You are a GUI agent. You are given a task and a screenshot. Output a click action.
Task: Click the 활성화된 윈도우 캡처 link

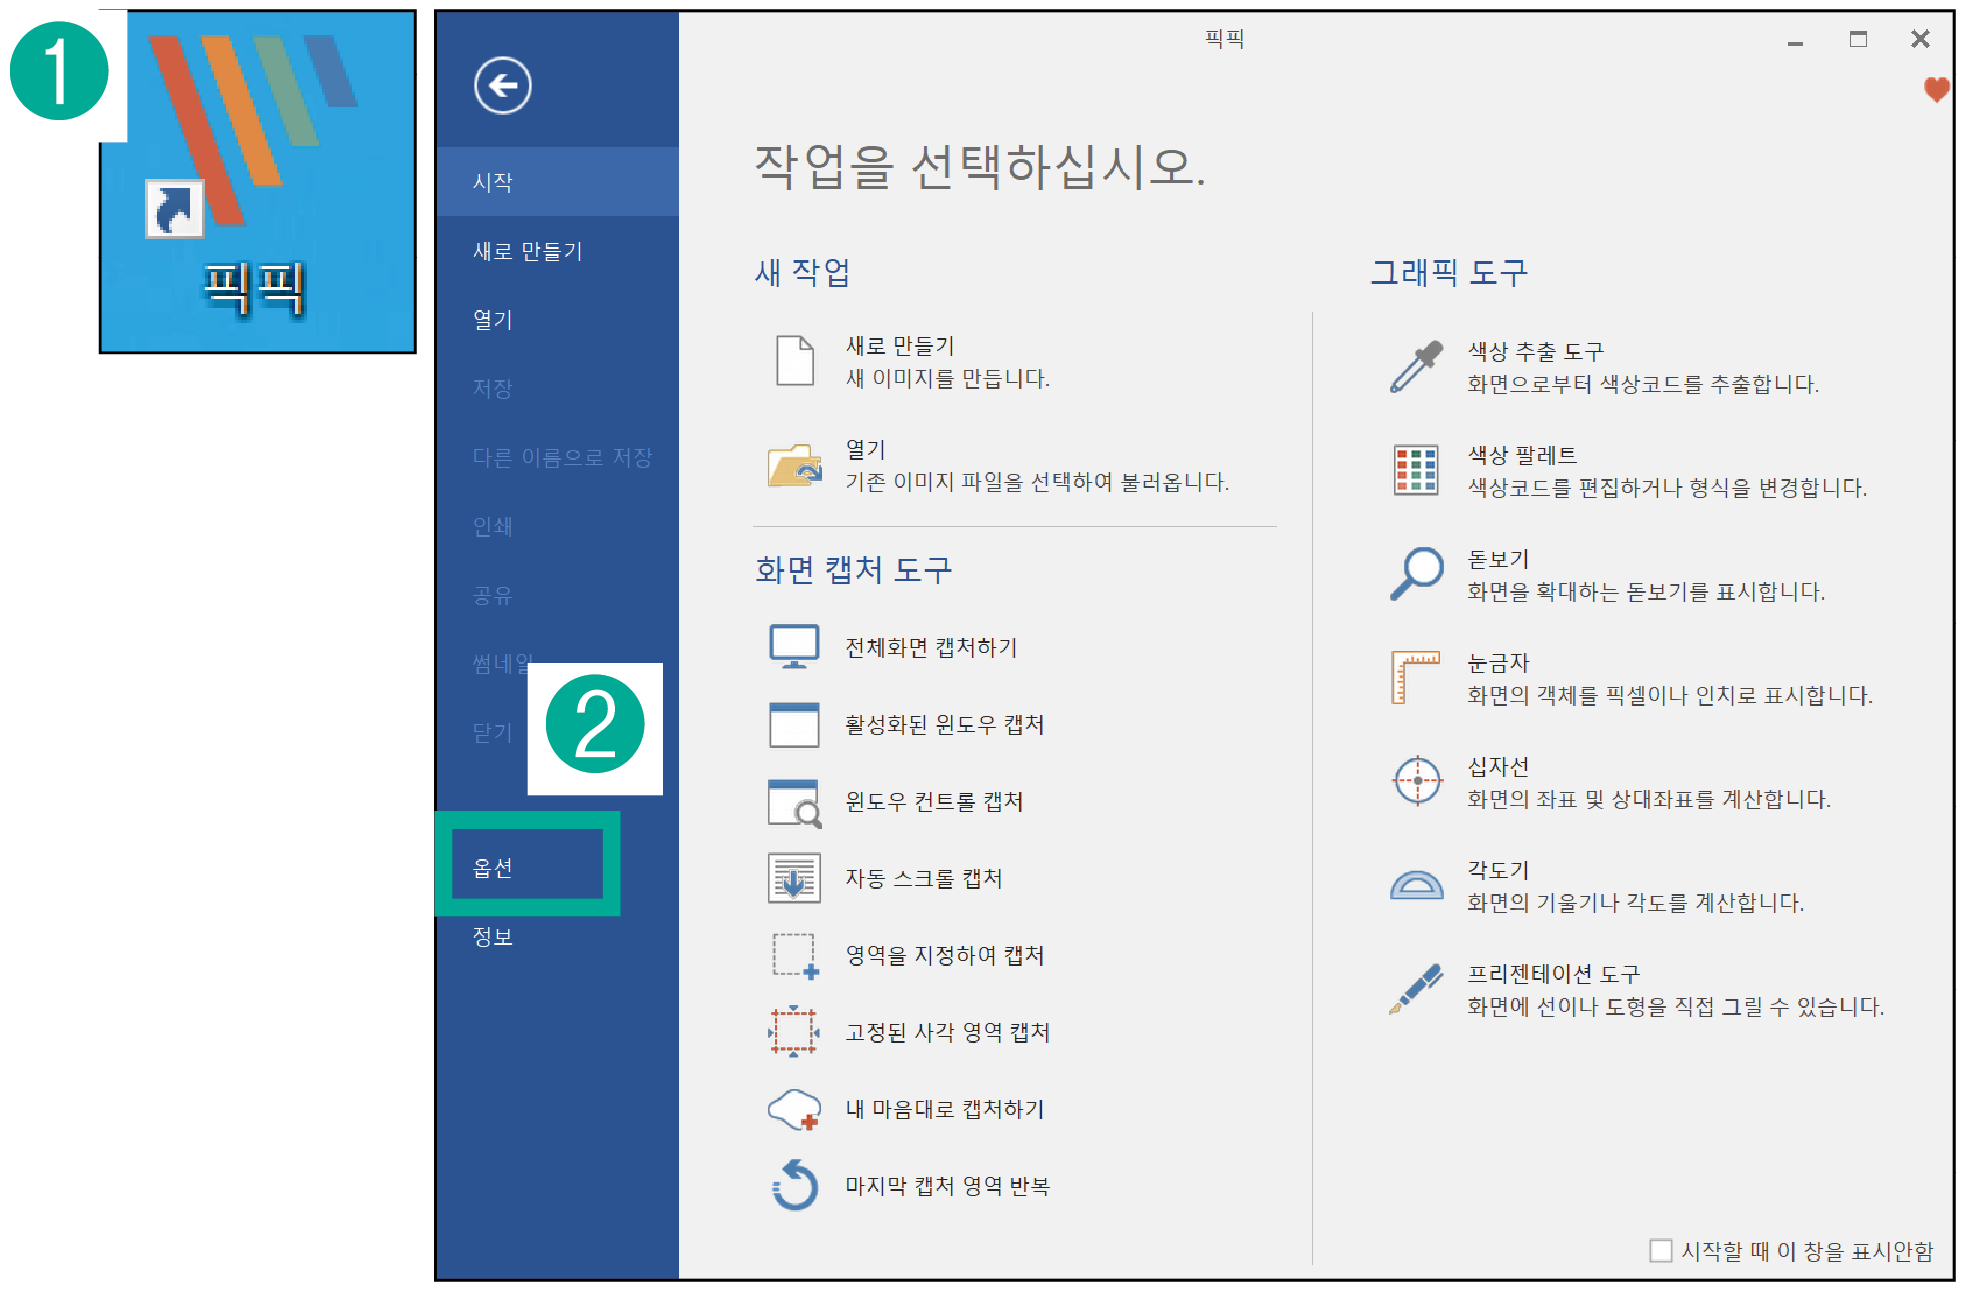[944, 725]
